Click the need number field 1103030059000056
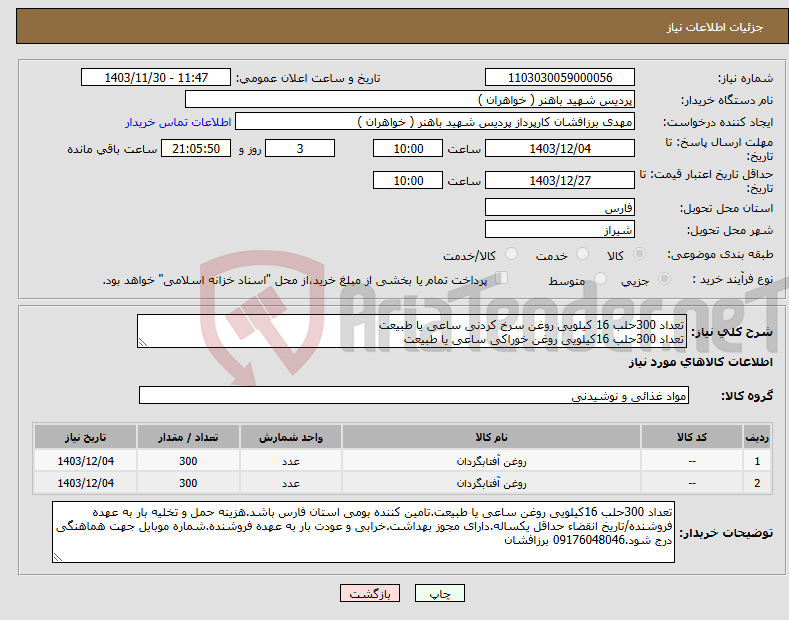The width and height of the screenshot is (789, 620). pyautogui.click(x=560, y=78)
